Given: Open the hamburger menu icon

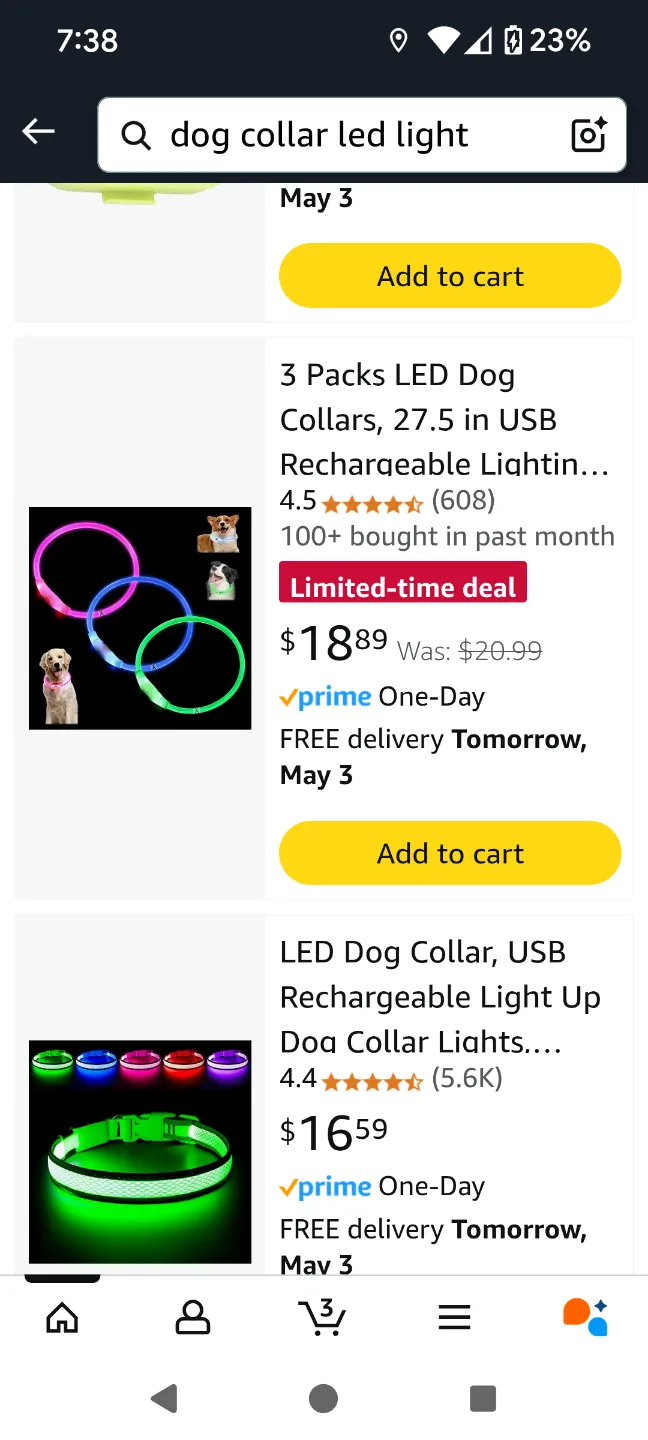Looking at the screenshot, I should pos(454,1317).
